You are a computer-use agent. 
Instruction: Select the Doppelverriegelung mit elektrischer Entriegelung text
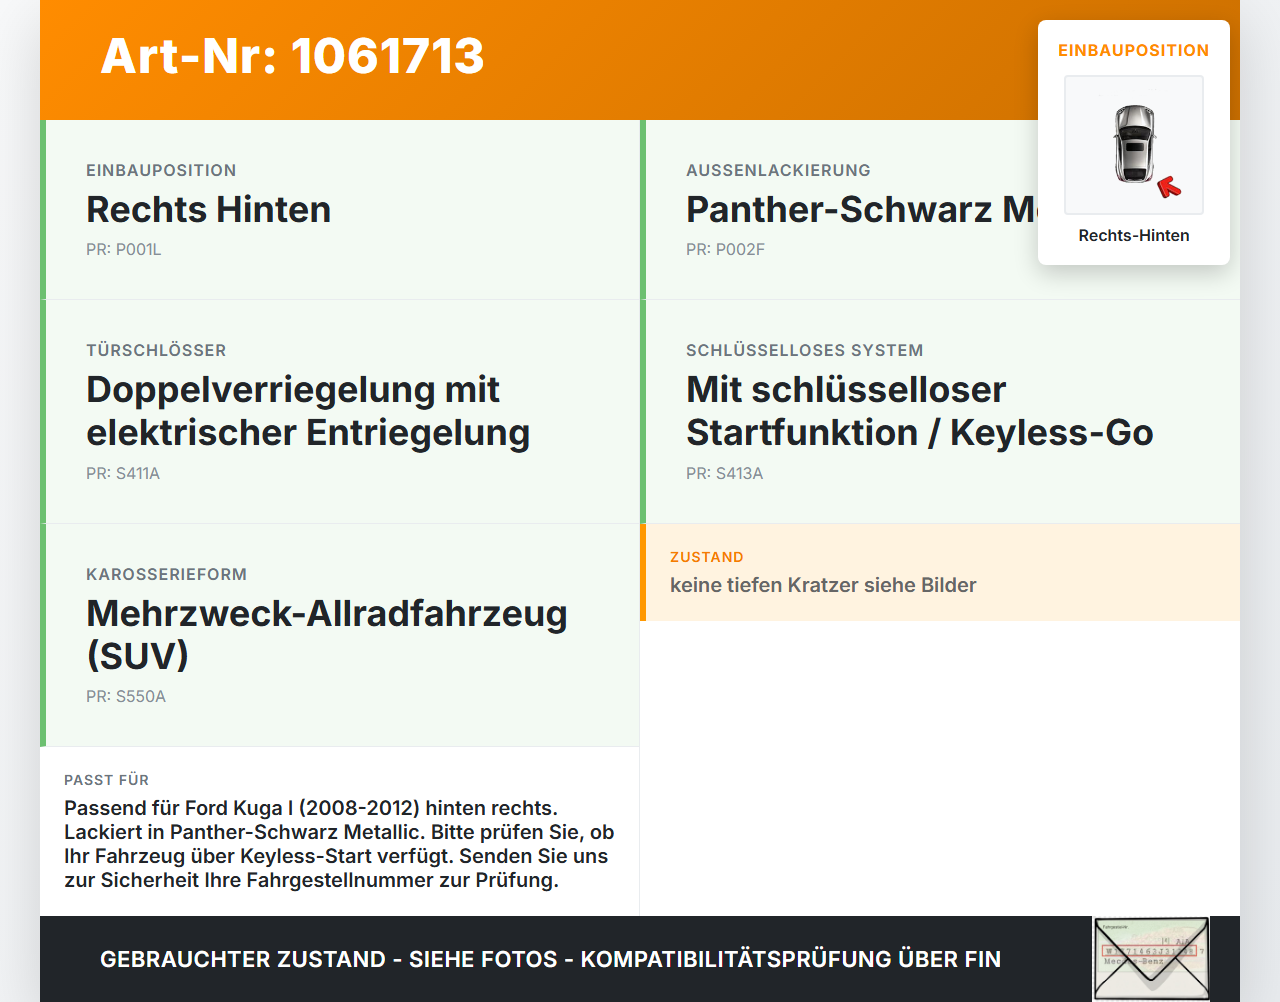click(x=308, y=411)
